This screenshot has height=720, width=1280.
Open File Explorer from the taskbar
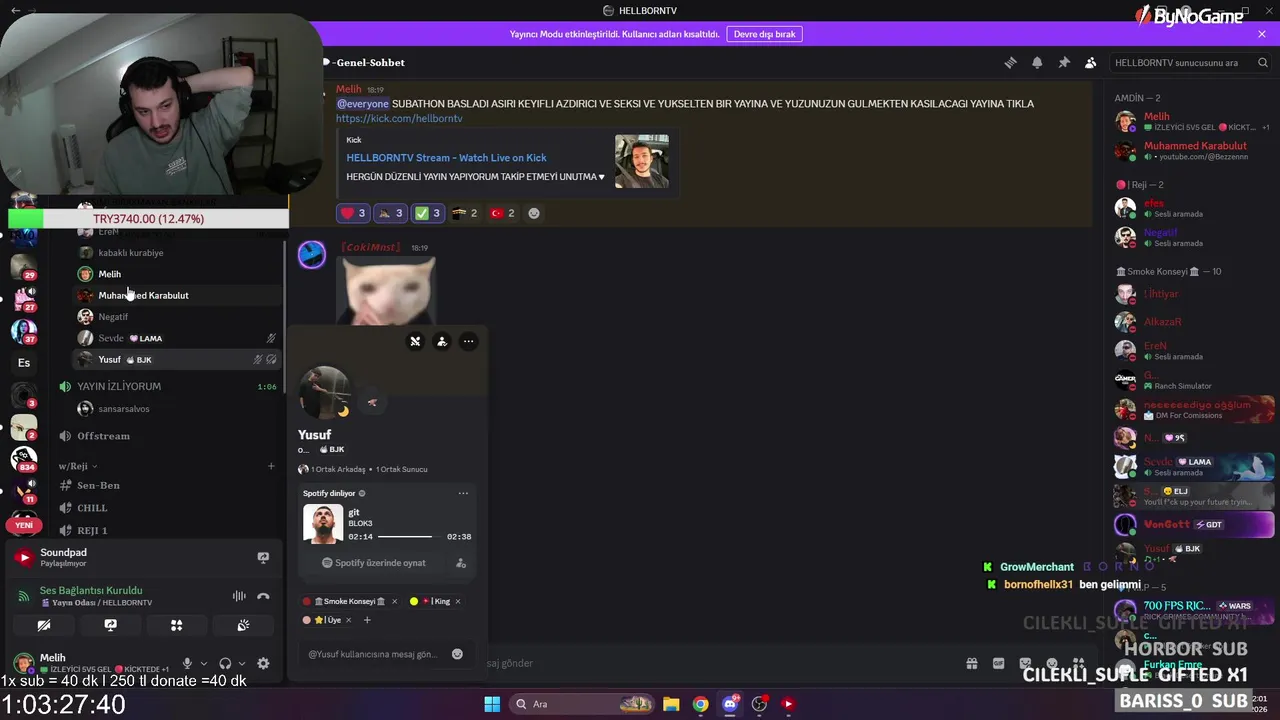click(x=671, y=704)
